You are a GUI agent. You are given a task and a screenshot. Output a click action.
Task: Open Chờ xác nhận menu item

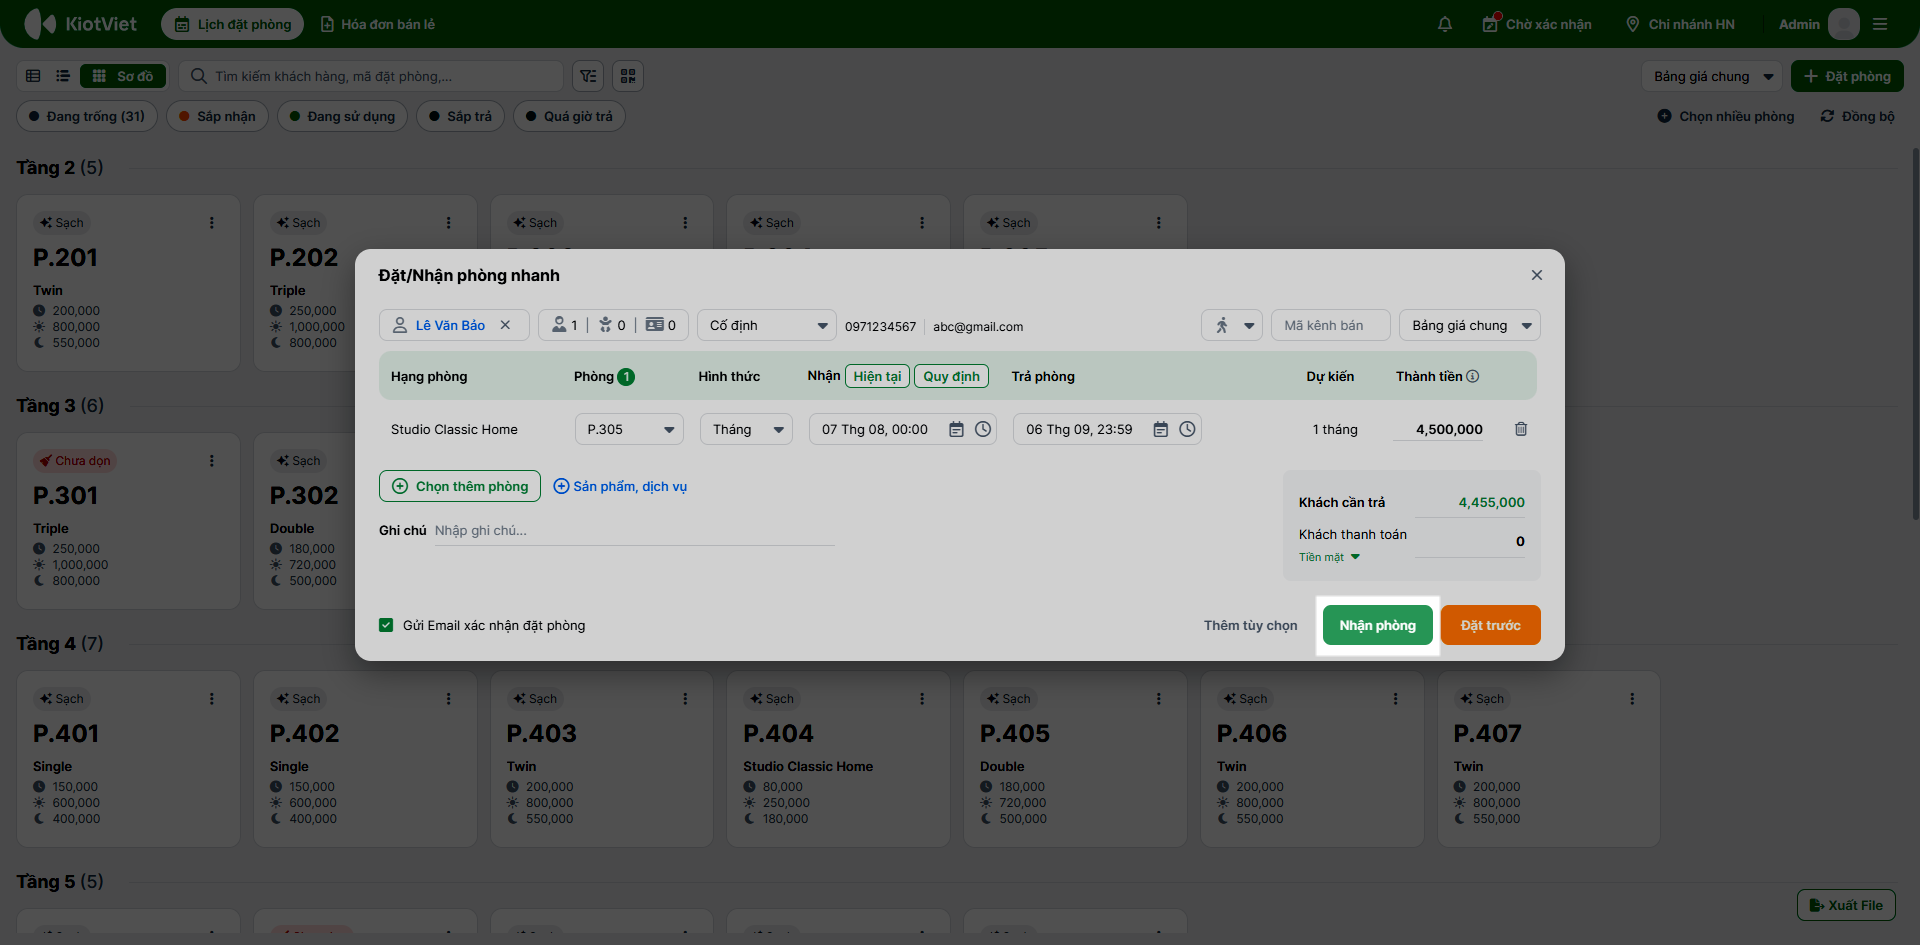tap(1536, 24)
